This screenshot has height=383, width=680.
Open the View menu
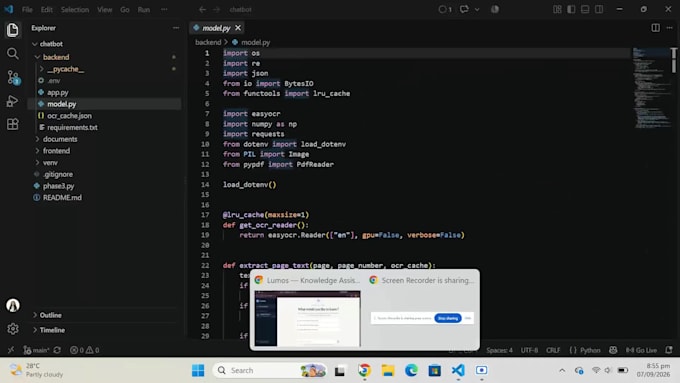[105, 9]
